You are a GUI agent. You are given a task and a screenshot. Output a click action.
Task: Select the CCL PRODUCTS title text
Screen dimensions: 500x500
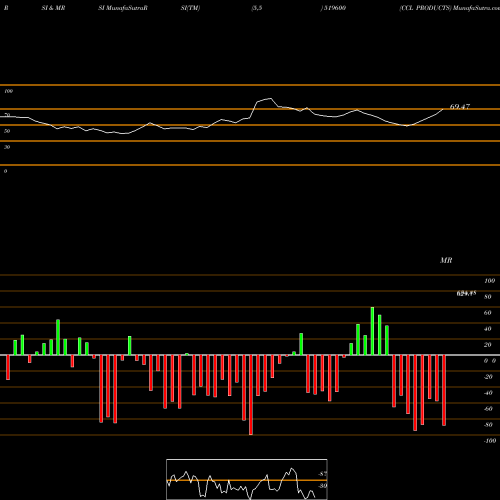(x=425, y=8)
